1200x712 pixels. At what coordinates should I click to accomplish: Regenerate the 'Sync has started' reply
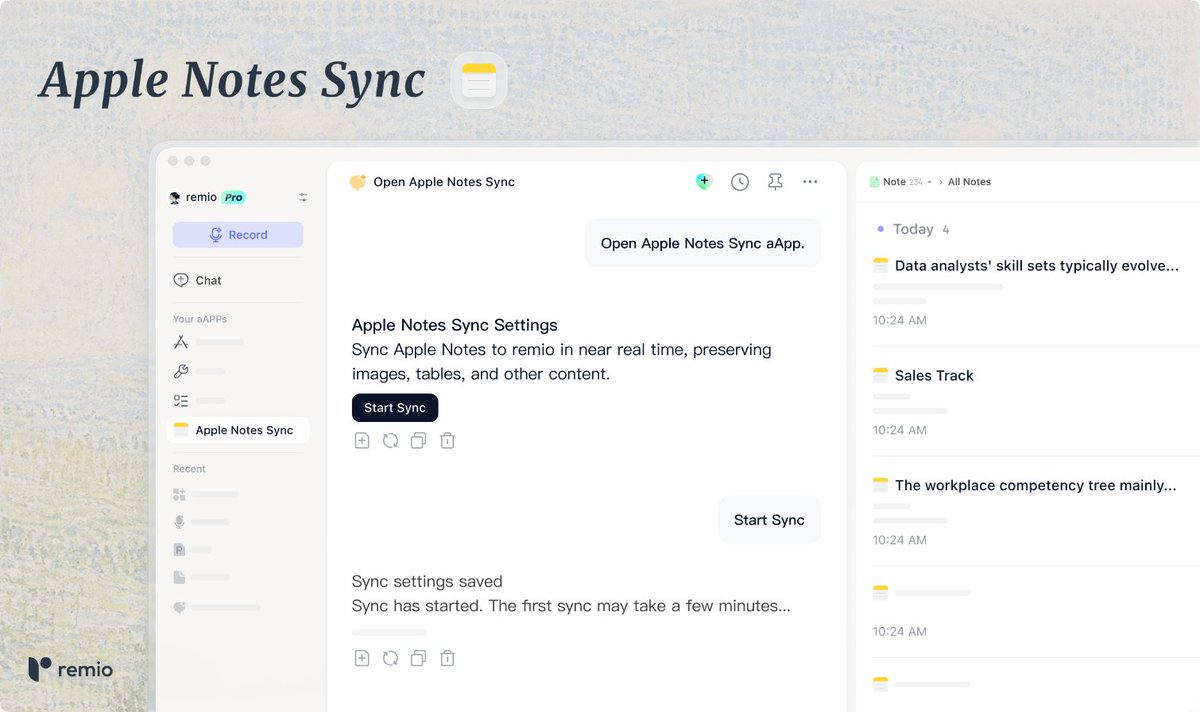391,658
